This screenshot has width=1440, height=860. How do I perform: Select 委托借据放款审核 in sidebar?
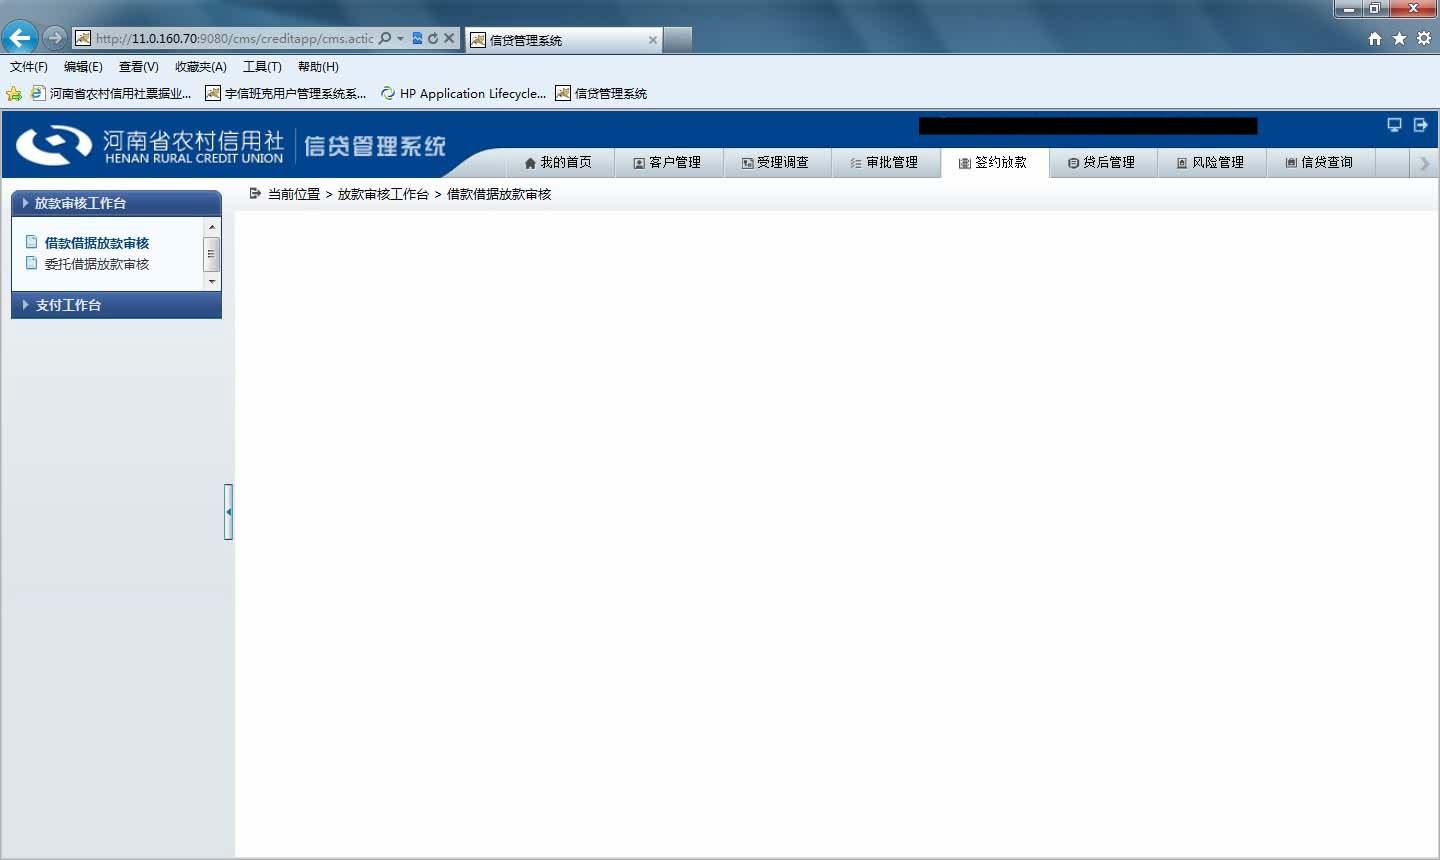pos(97,264)
